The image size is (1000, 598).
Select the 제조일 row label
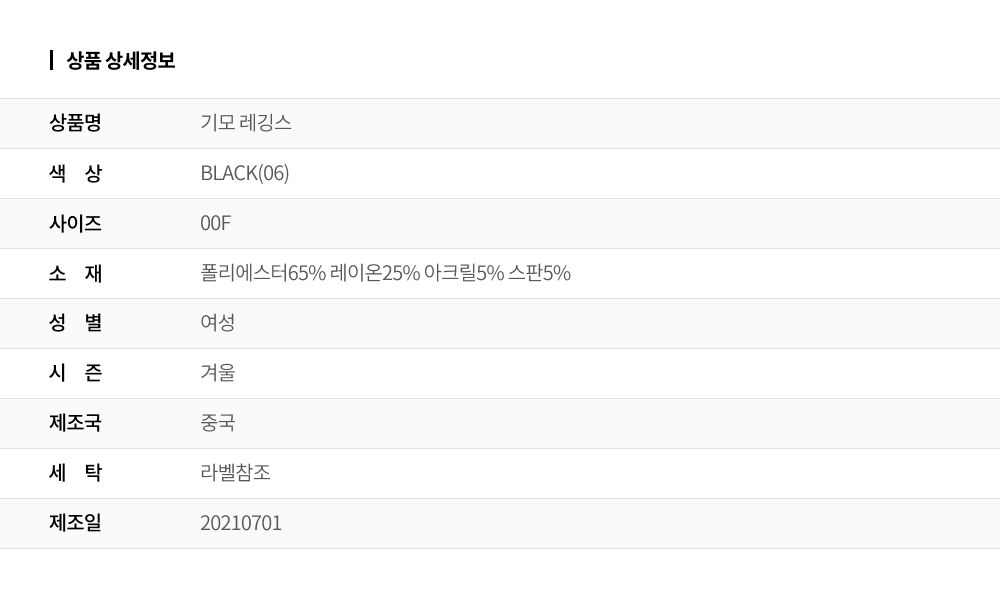(75, 523)
